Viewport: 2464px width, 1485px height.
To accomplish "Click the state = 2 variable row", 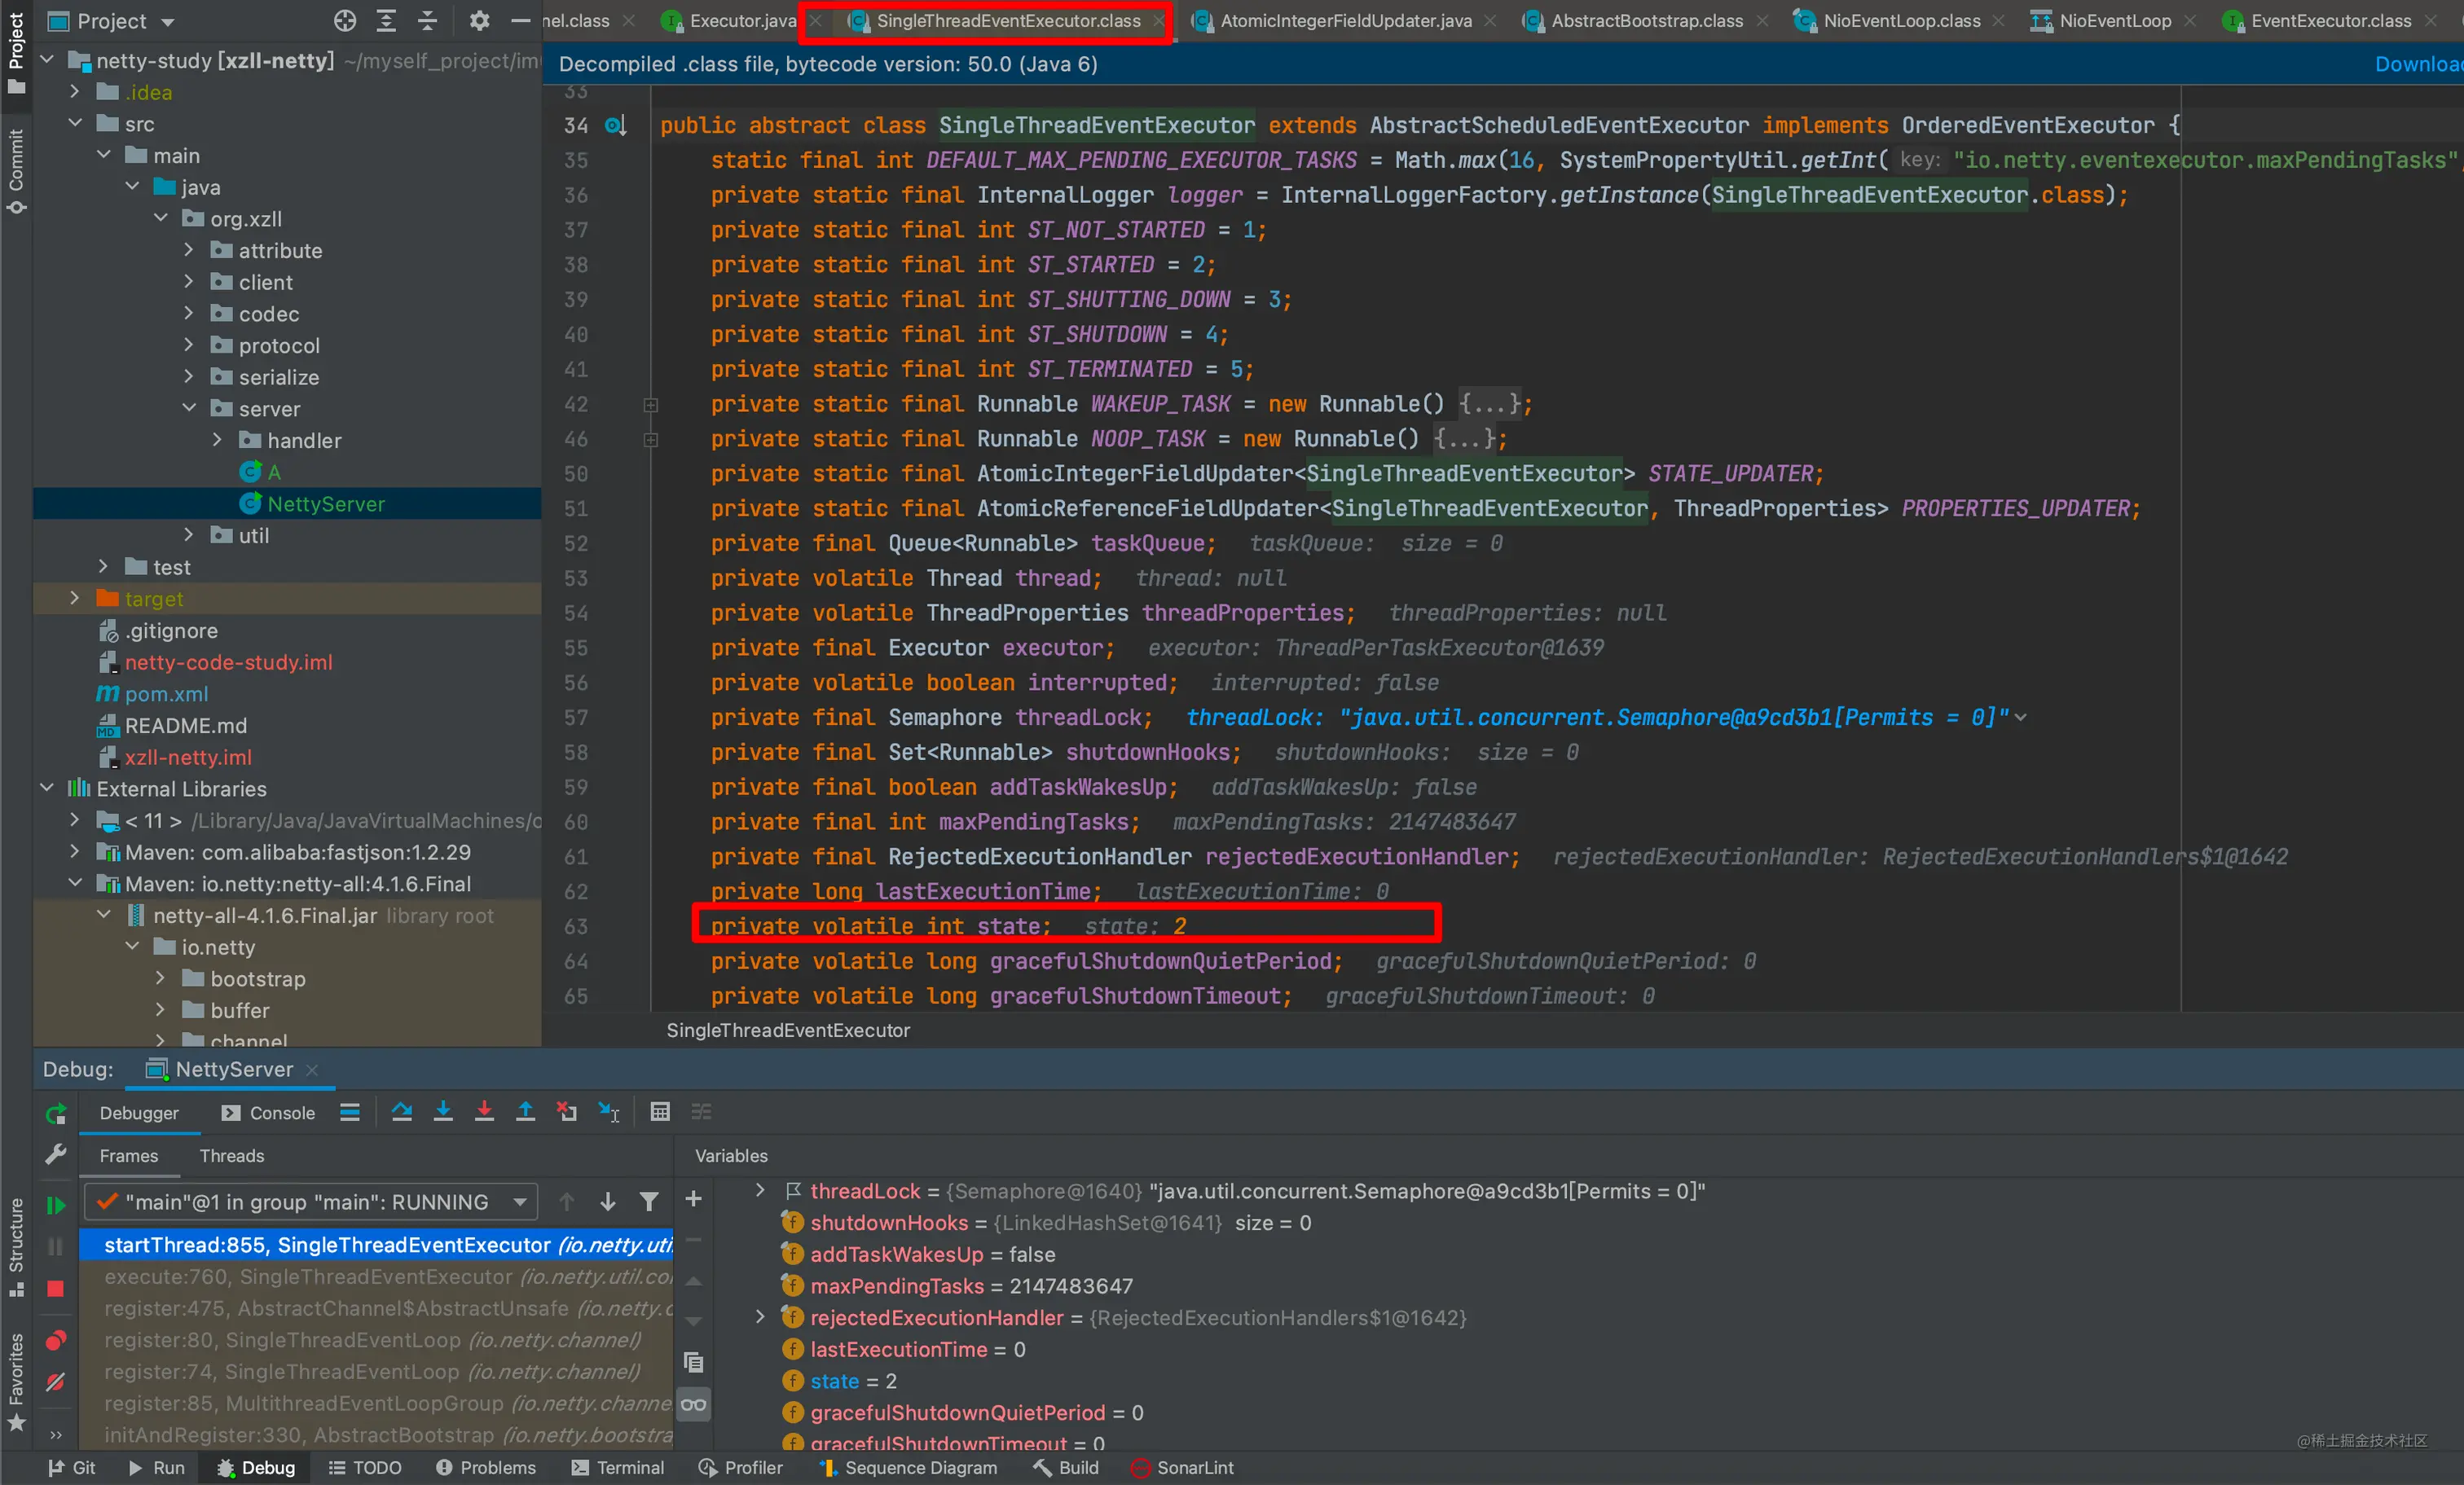I will (x=853, y=1381).
